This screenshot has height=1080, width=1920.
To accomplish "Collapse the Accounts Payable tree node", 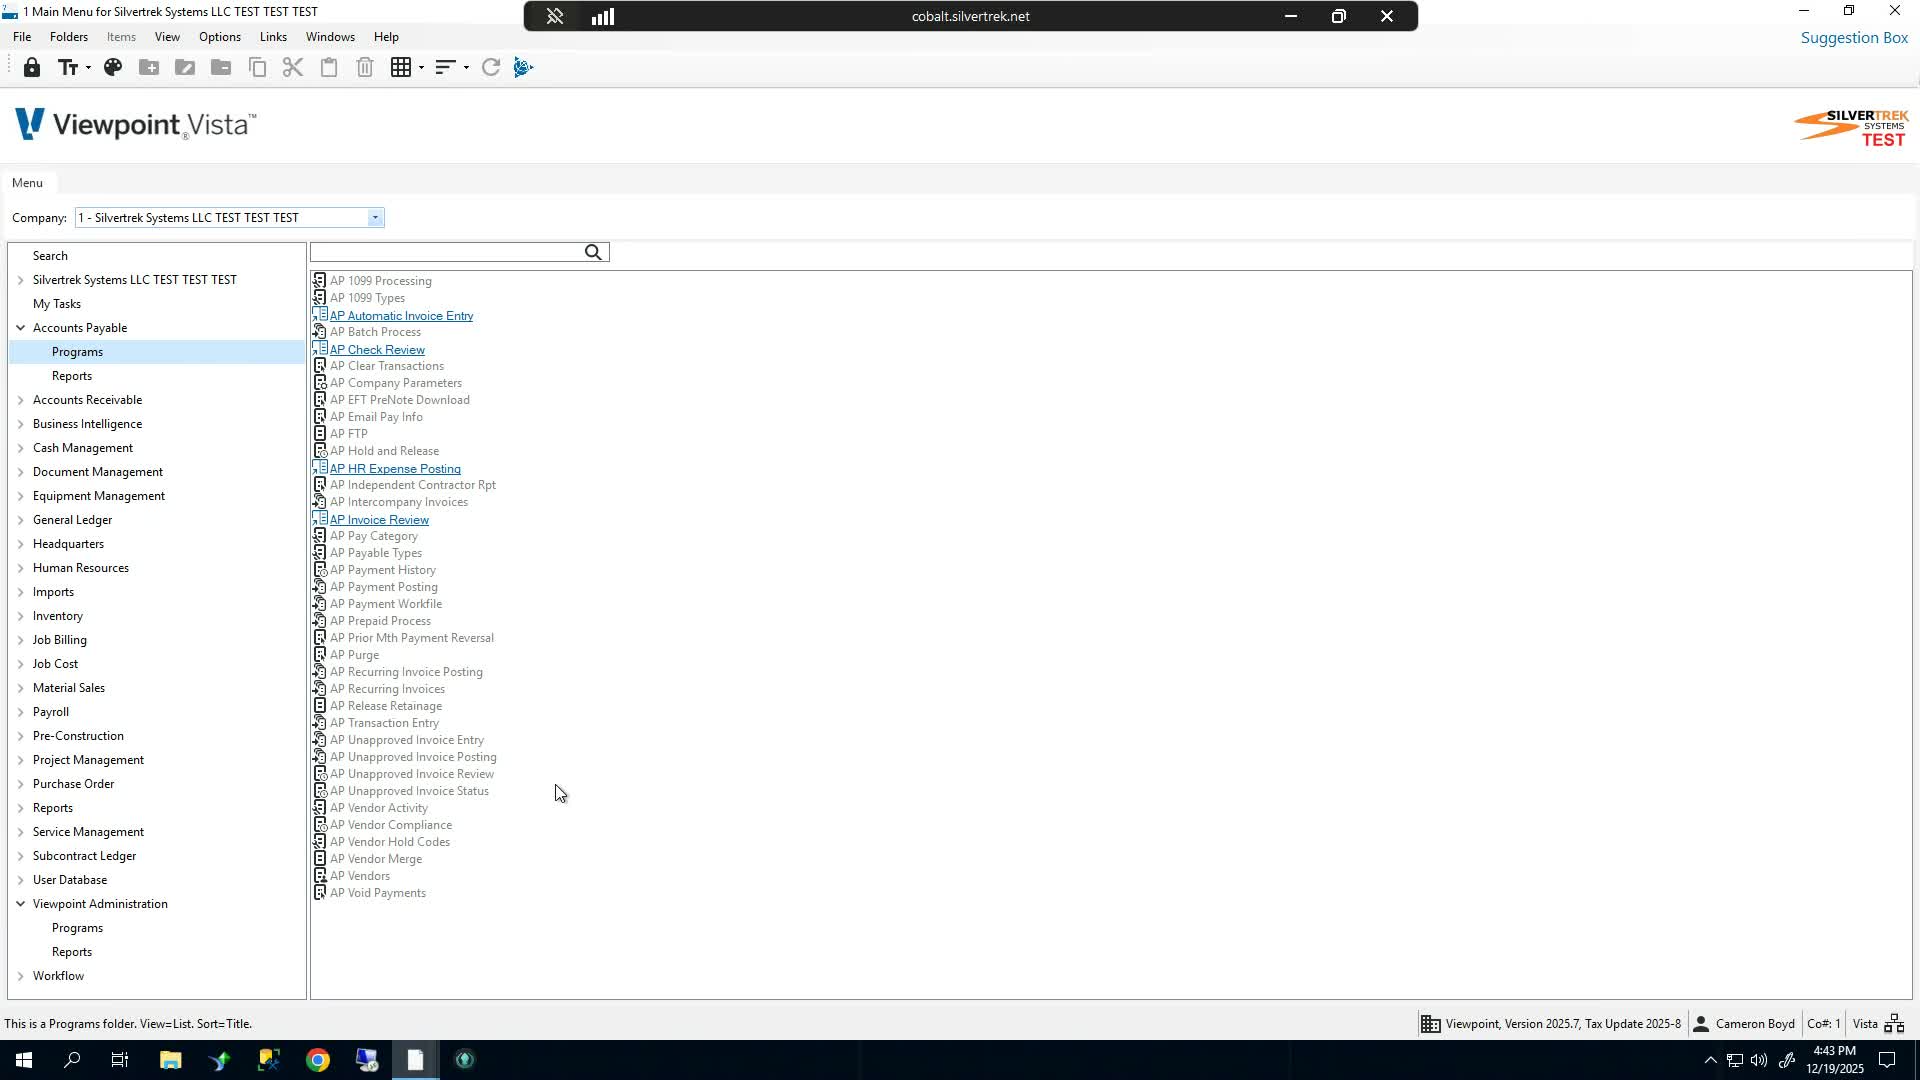I will tap(20, 327).
